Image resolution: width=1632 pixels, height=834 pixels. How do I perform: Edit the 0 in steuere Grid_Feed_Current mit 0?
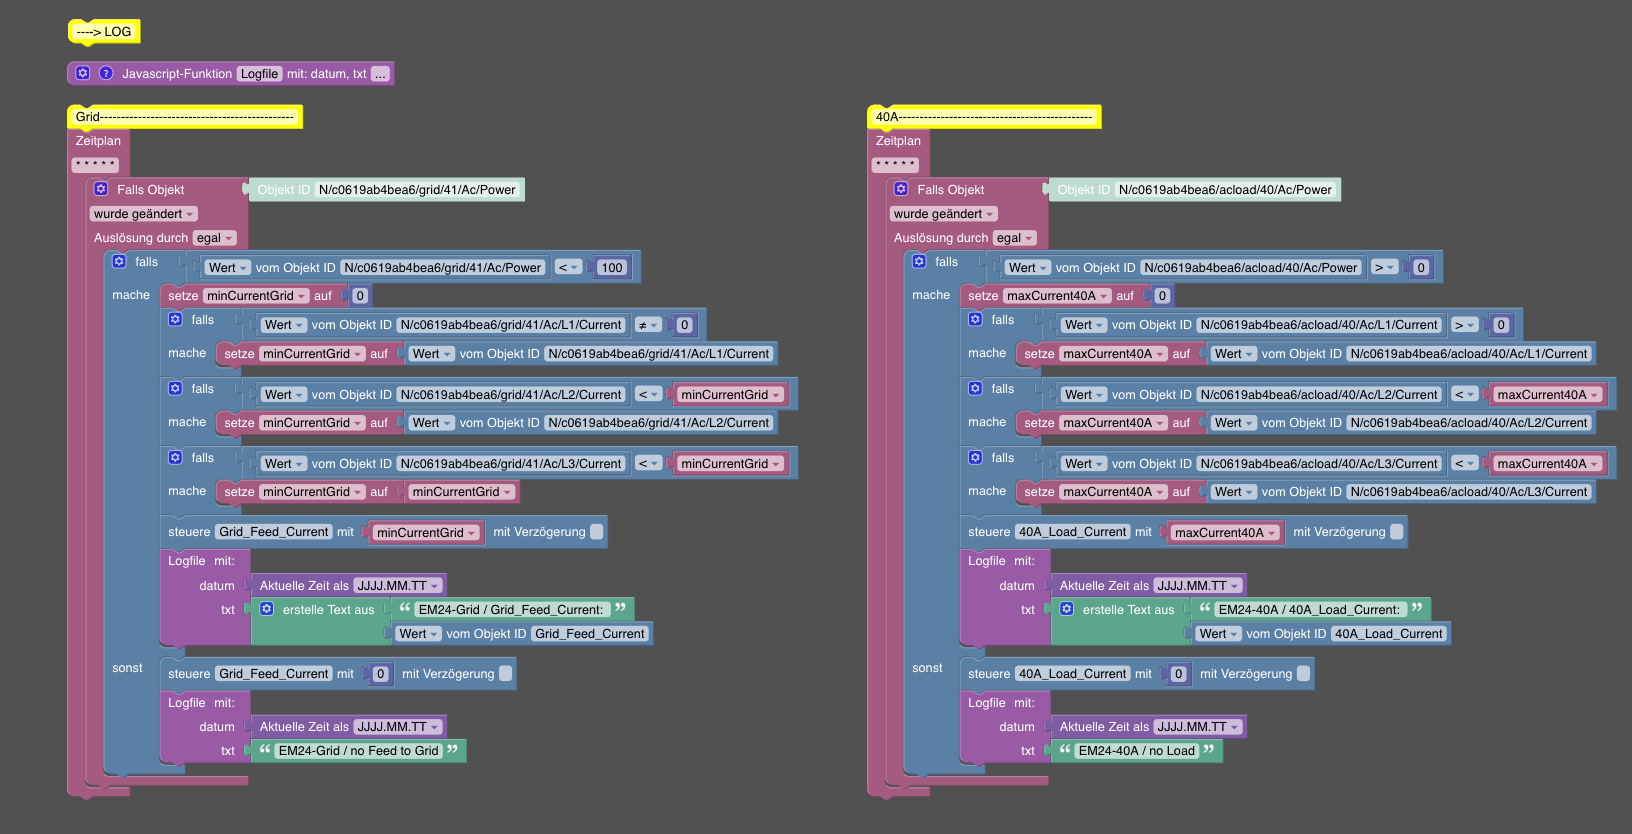point(380,674)
